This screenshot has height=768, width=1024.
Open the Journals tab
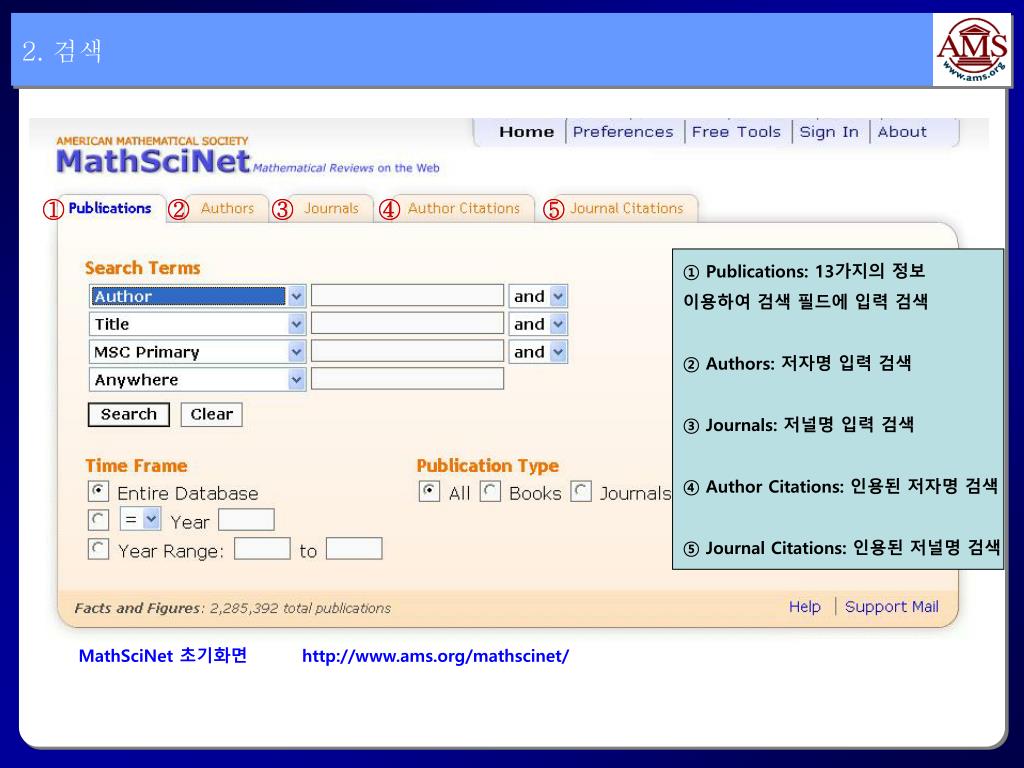click(x=331, y=208)
